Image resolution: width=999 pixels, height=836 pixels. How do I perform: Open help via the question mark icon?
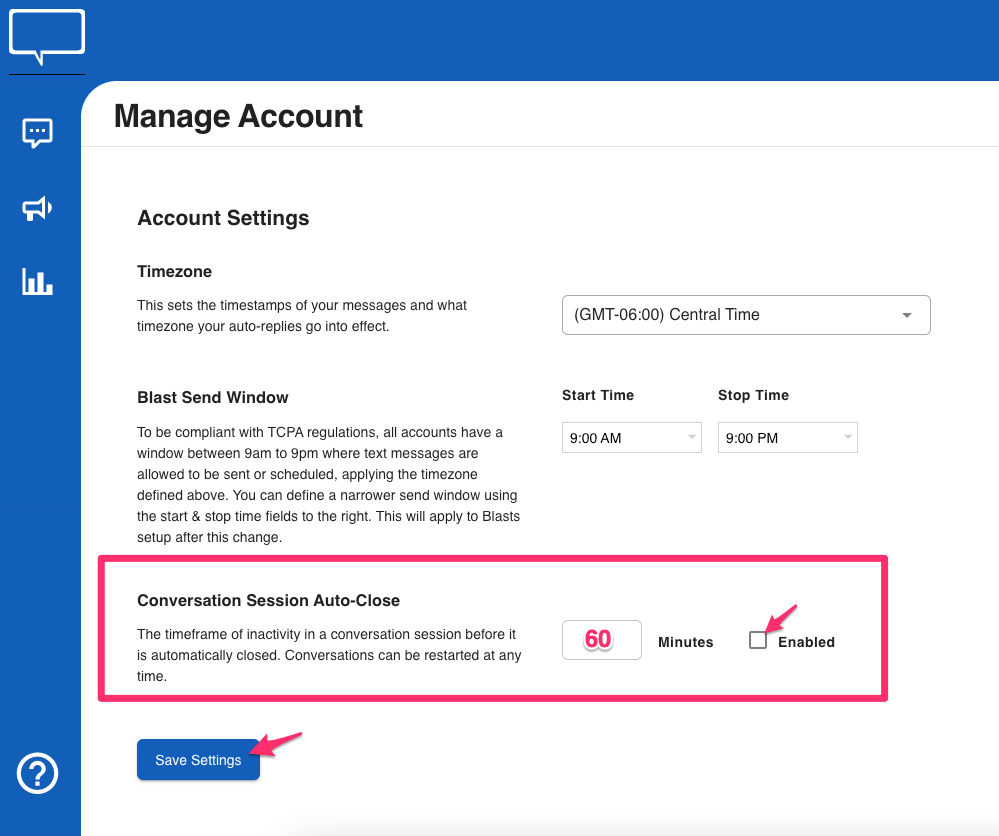click(x=38, y=773)
